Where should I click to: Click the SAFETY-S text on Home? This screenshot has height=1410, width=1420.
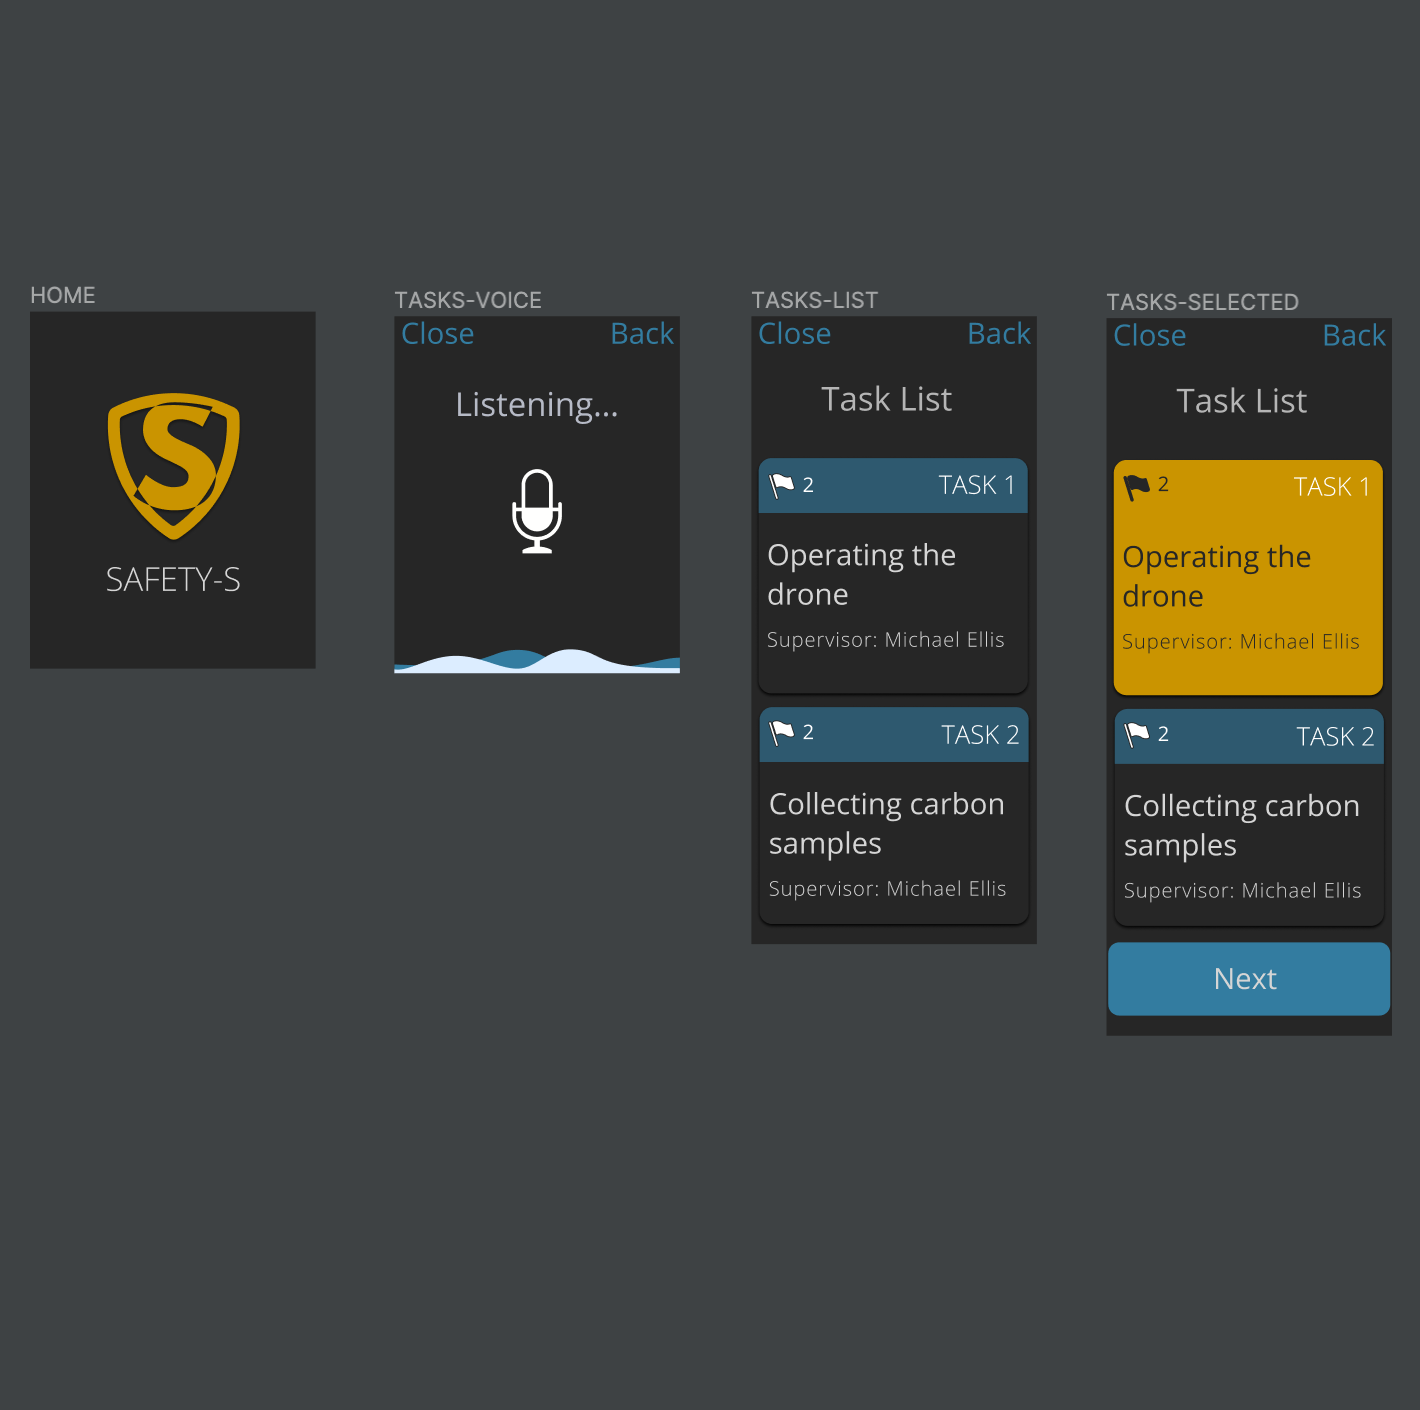pyautogui.click(x=173, y=580)
